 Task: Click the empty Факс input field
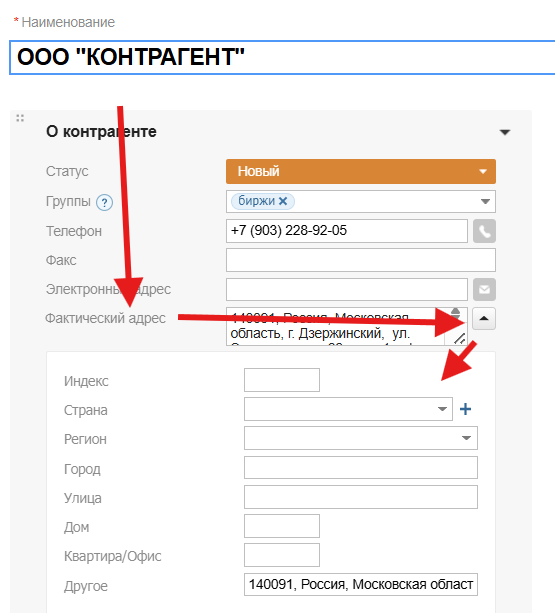[361, 260]
